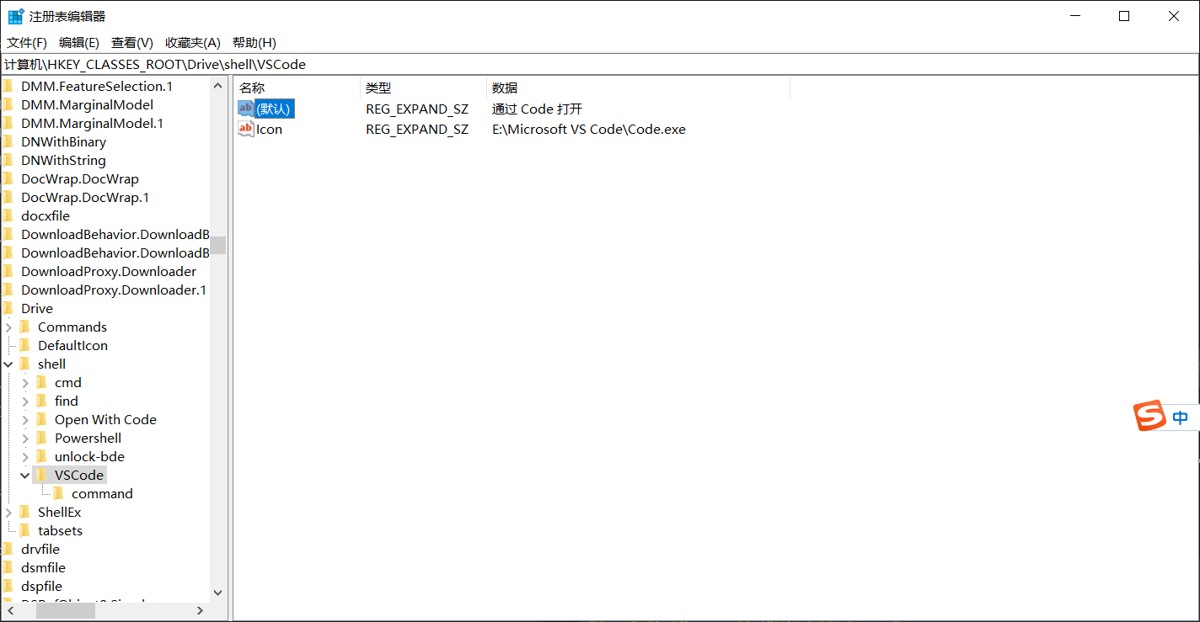
Task: Click the Open With Code folder icon
Action: tap(42, 419)
